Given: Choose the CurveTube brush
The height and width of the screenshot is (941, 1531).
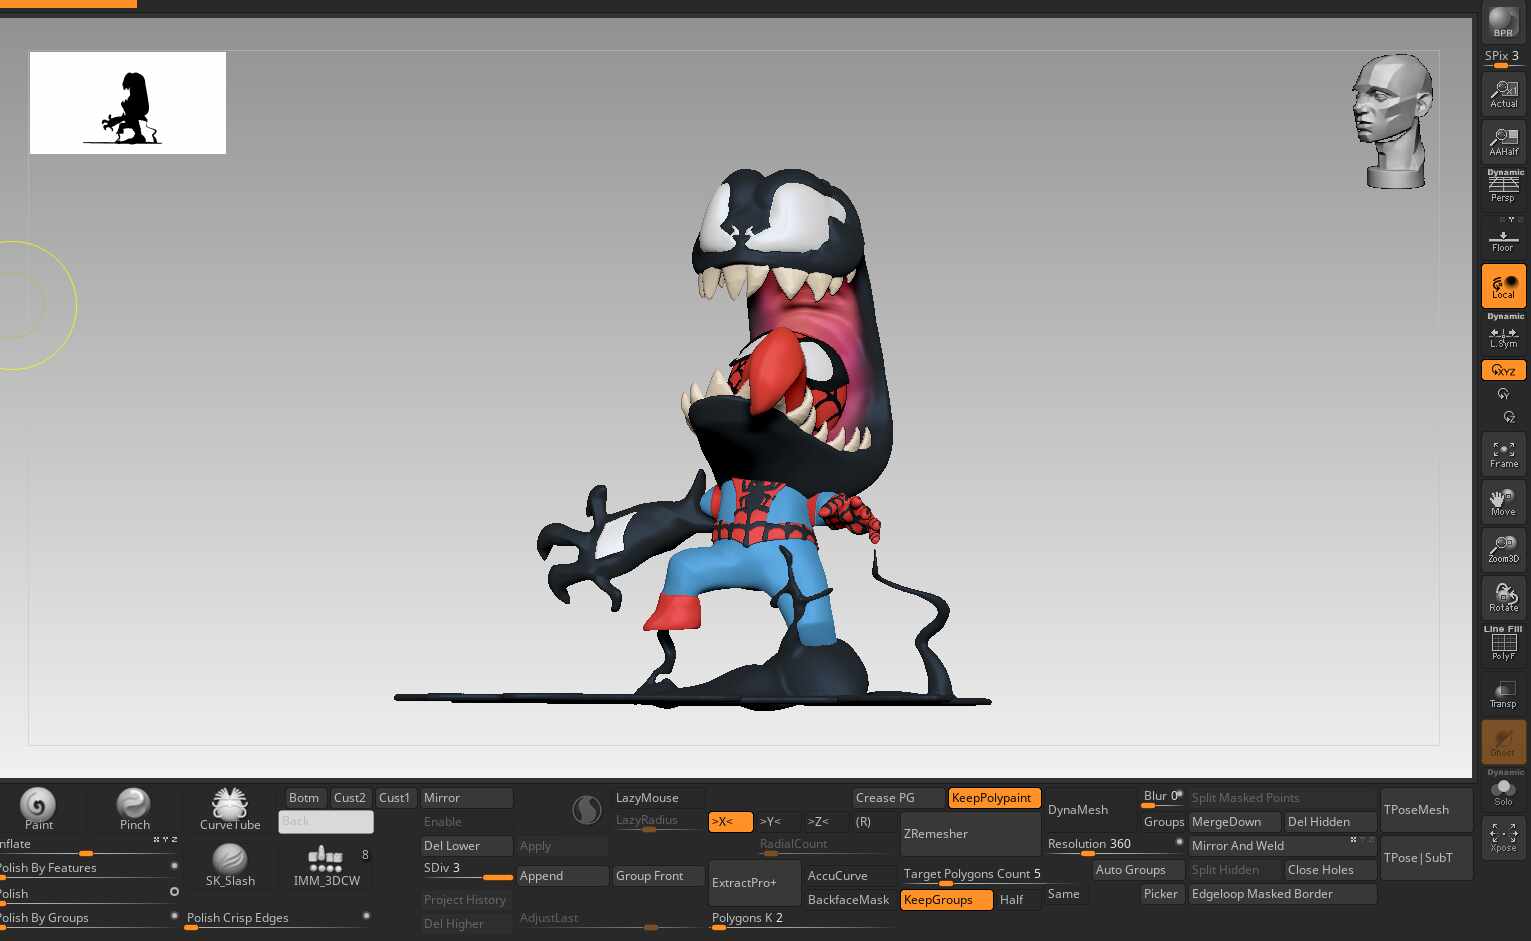Looking at the screenshot, I should (x=229, y=808).
